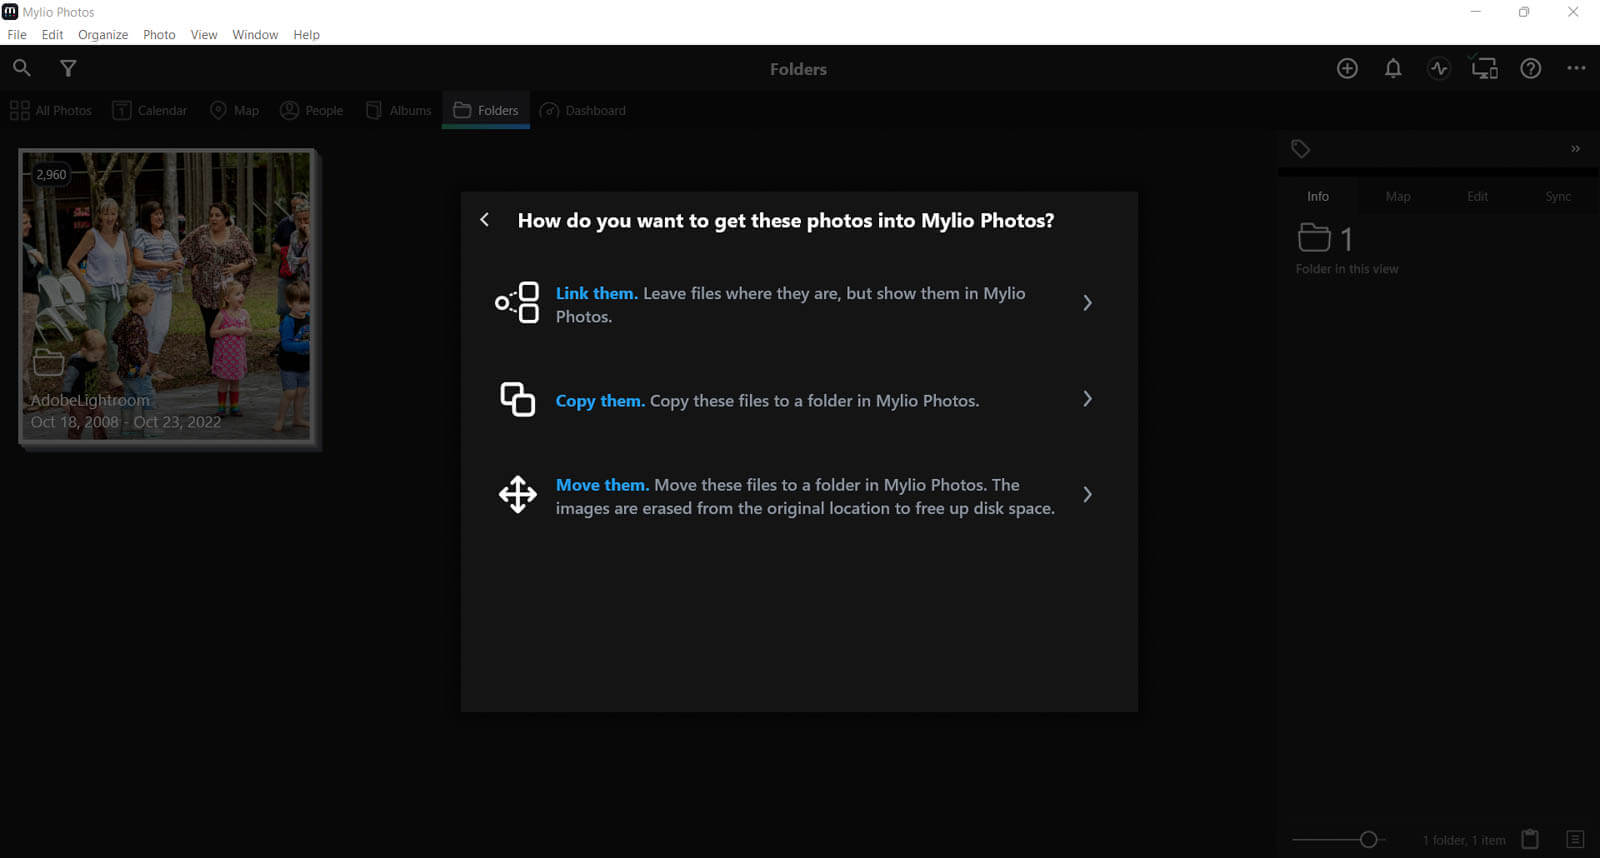Expand the Link them option chevron
The width and height of the screenshot is (1600, 858).
point(1087,303)
